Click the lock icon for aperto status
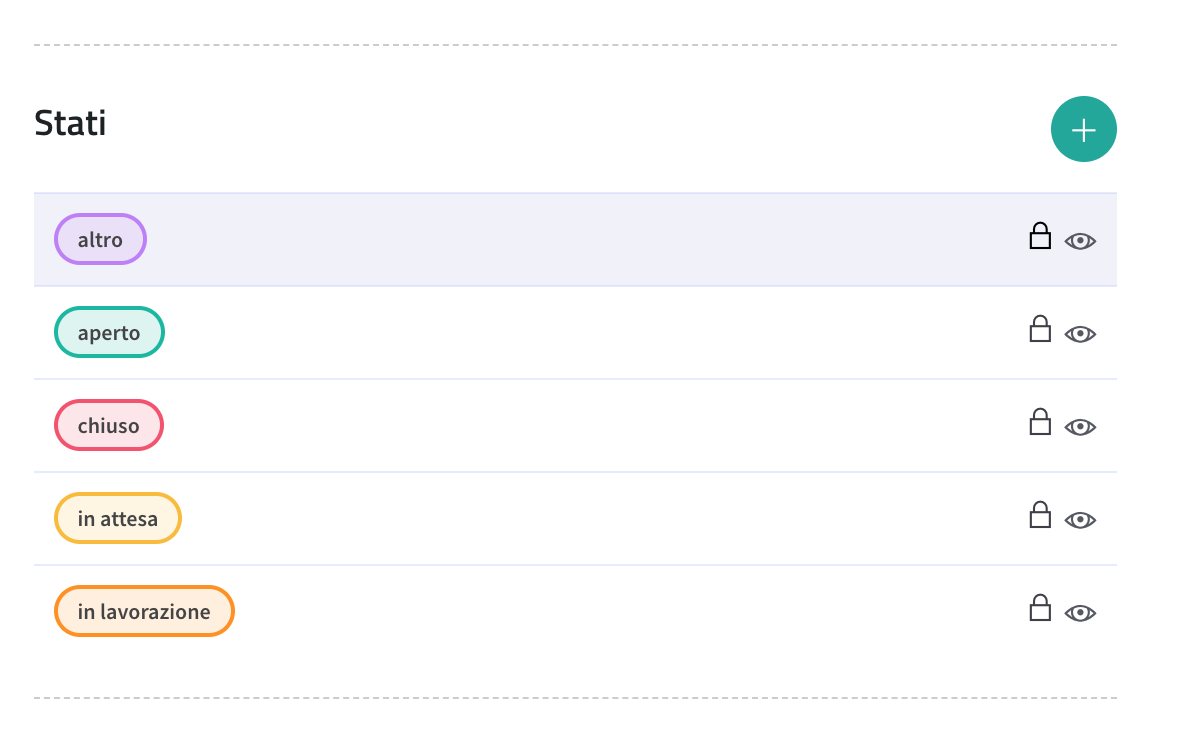Viewport: 1178px width, 734px height. 1040,329
